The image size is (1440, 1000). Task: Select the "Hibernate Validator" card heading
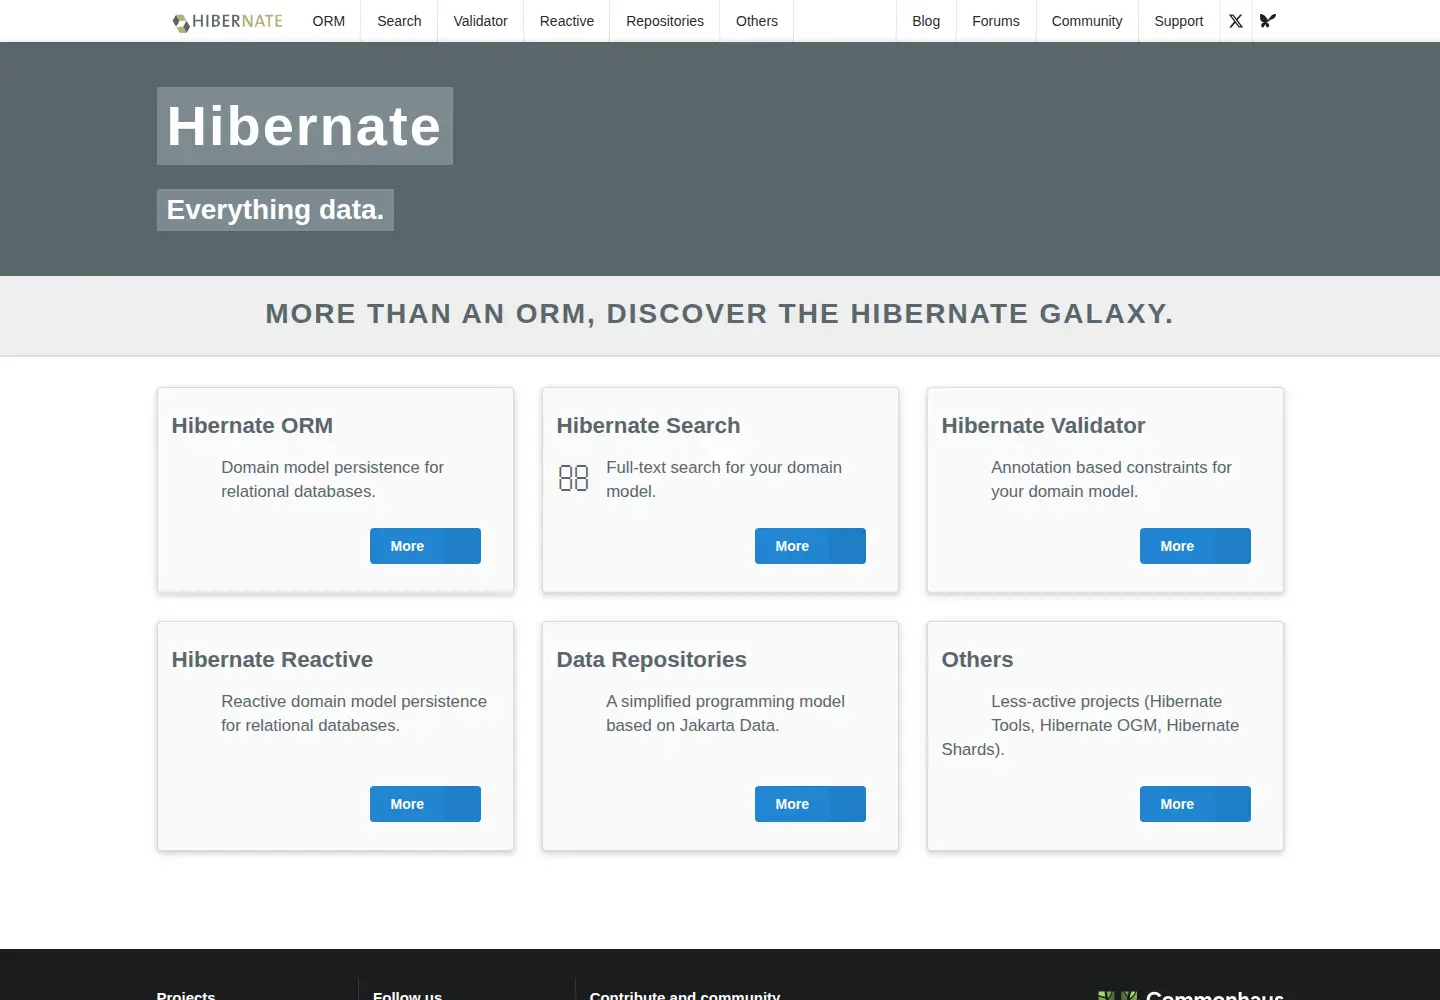point(1043,426)
